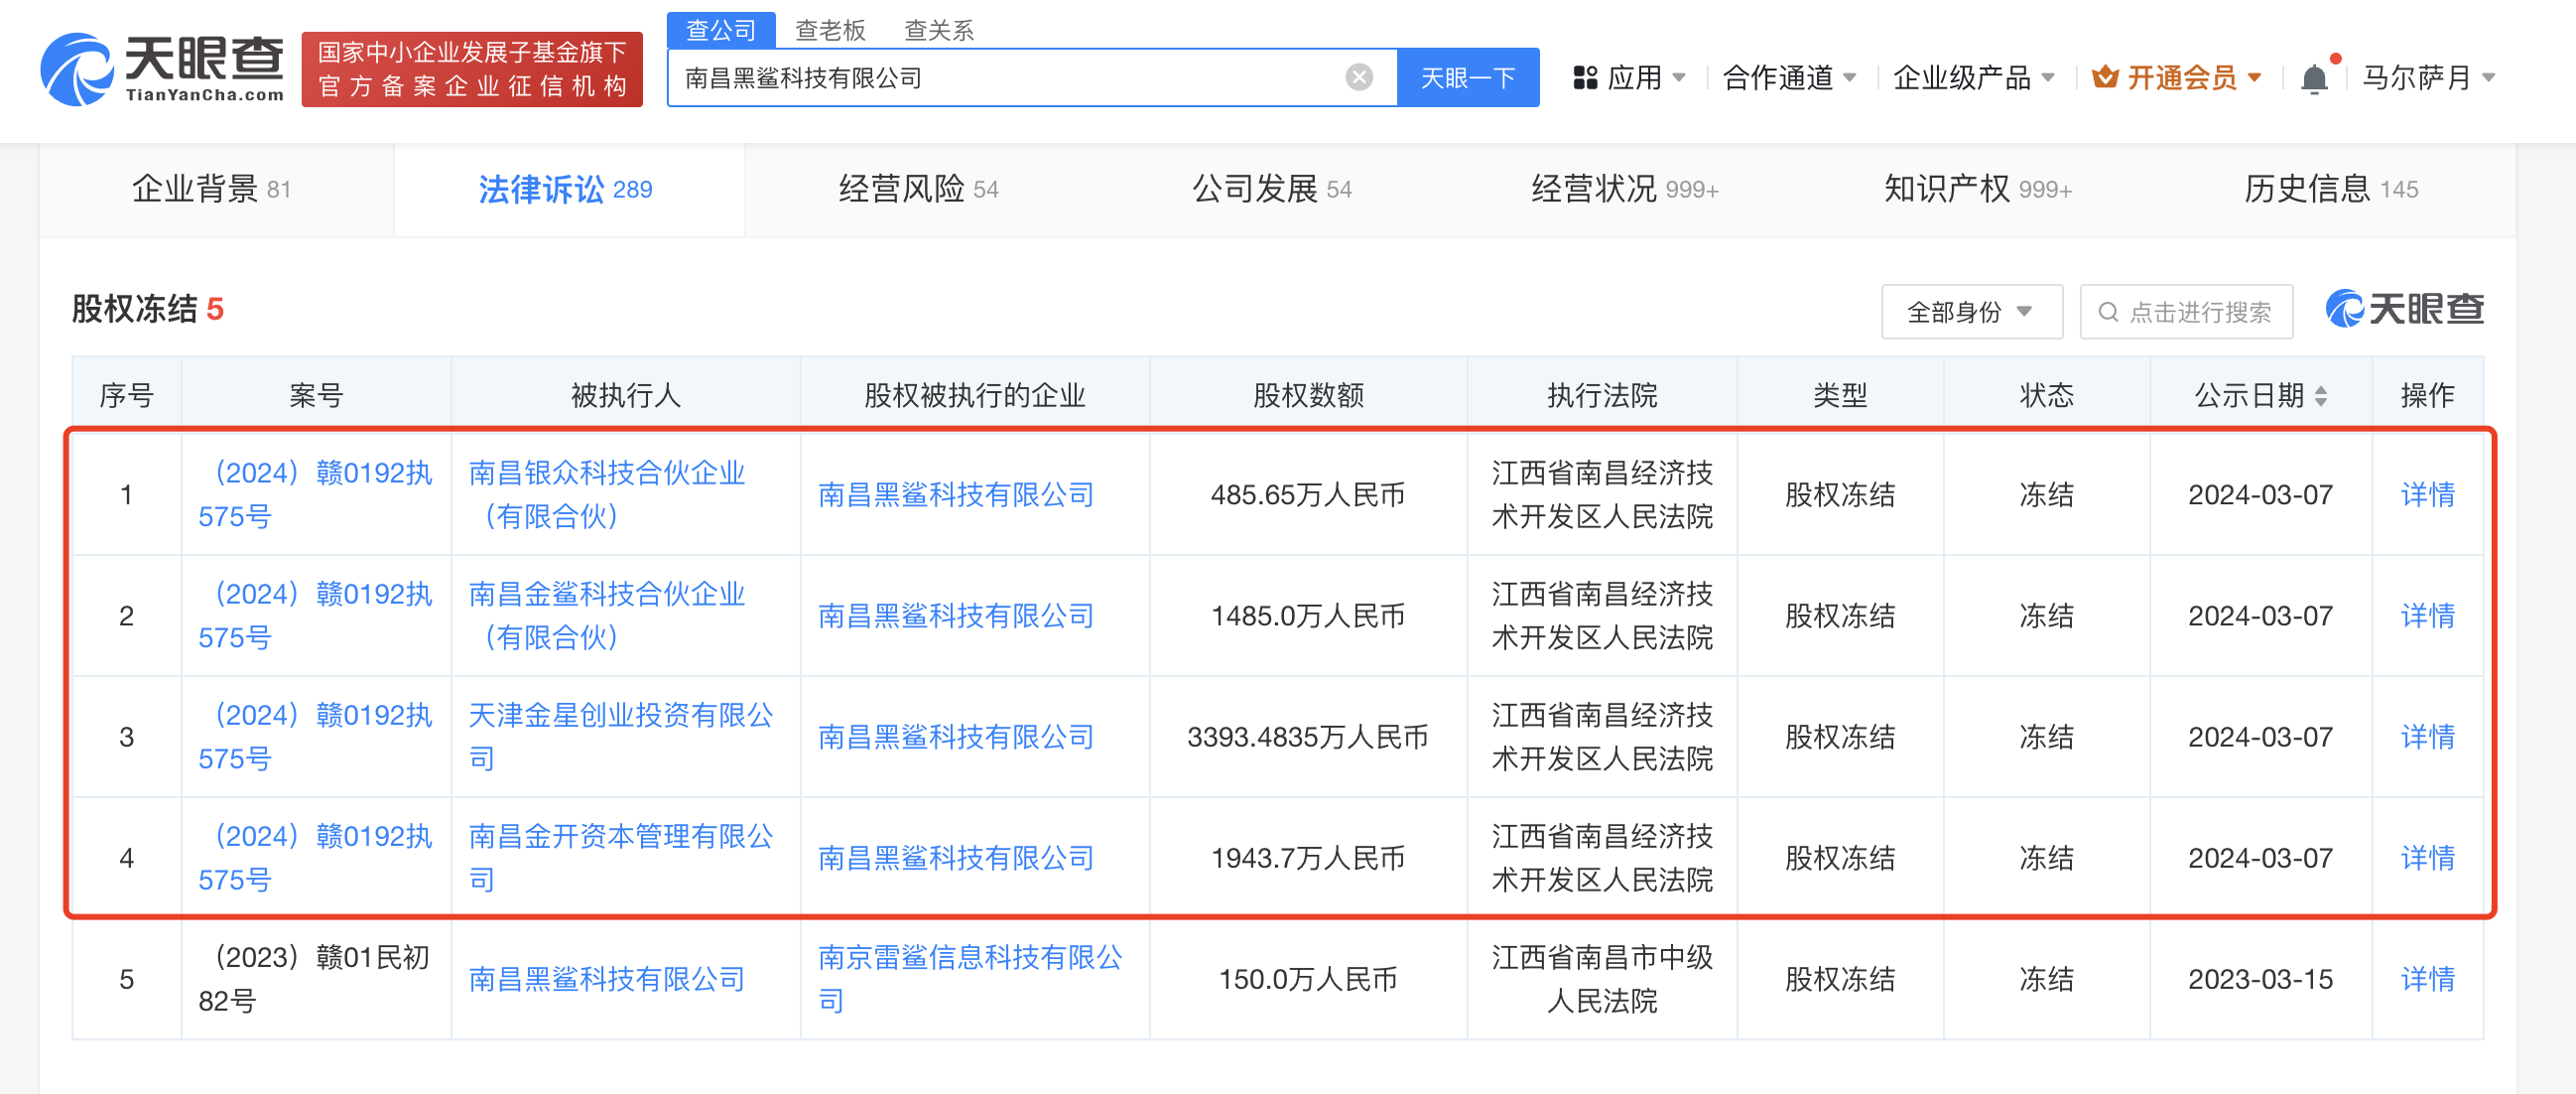
Task: Expand 合作通道 dropdown
Action: (x=1789, y=78)
